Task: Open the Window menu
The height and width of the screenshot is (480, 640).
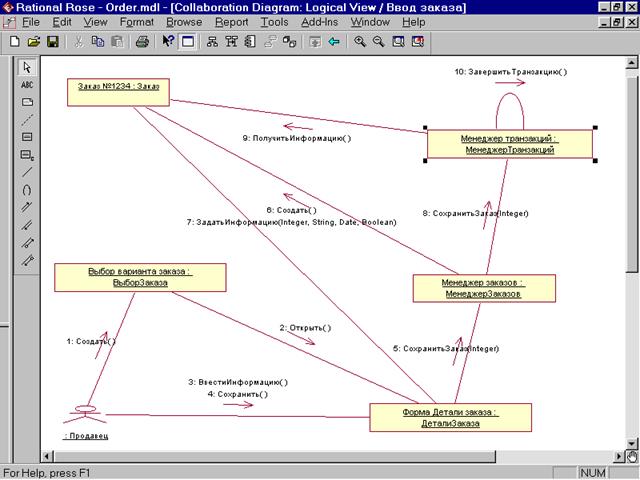Action: tap(370, 22)
